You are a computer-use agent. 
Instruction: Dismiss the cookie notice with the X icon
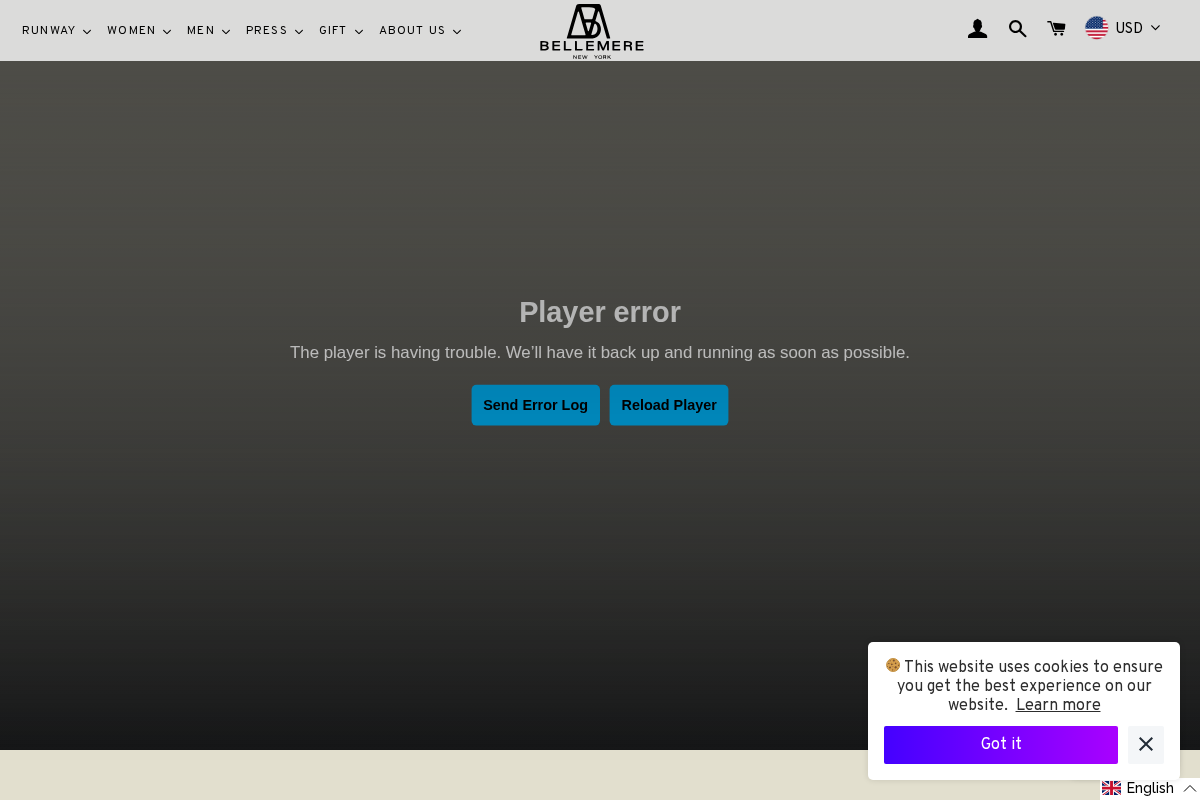1146,744
